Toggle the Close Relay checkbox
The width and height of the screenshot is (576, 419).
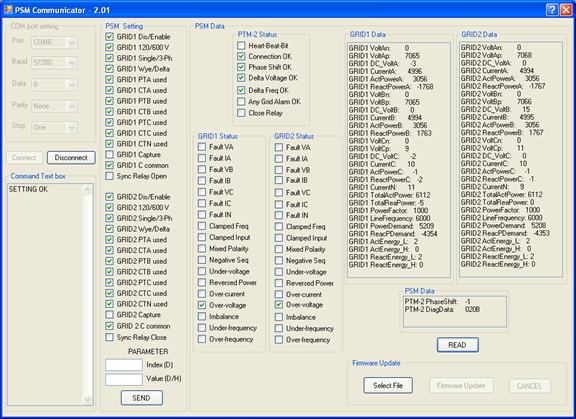coord(241,113)
